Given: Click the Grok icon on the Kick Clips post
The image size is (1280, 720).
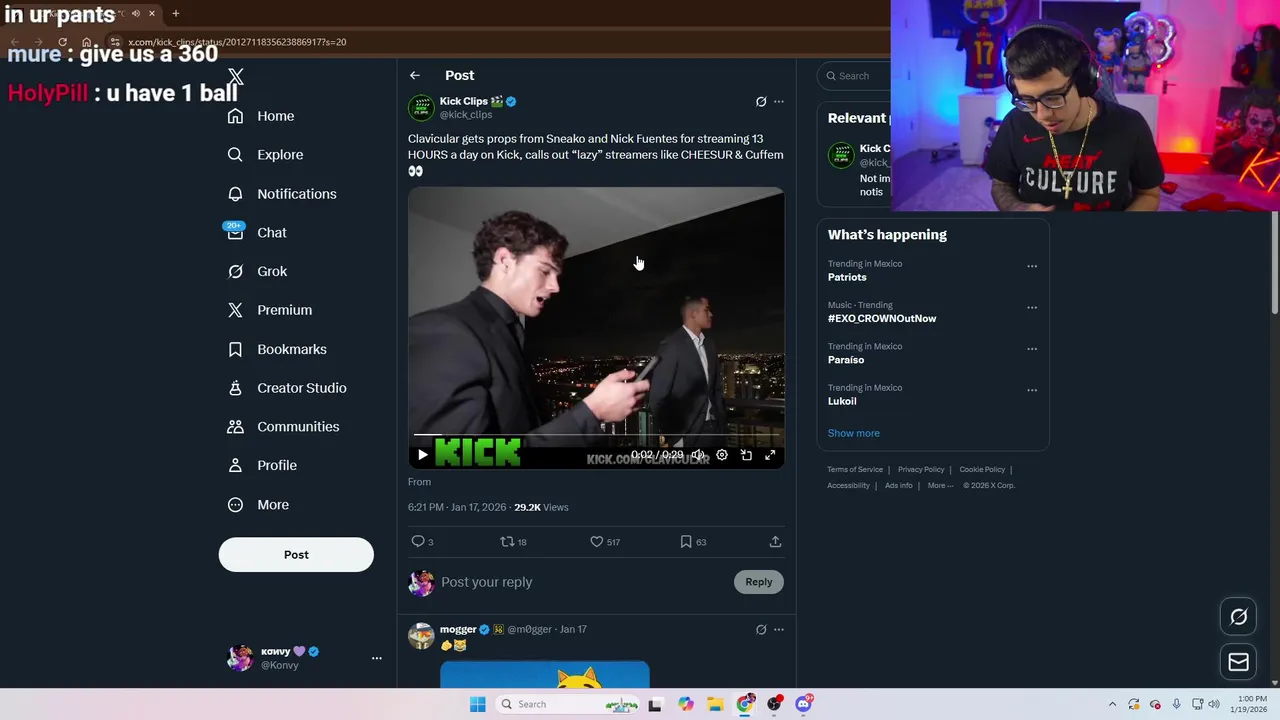Looking at the screenshot, I should coord(761,102).
